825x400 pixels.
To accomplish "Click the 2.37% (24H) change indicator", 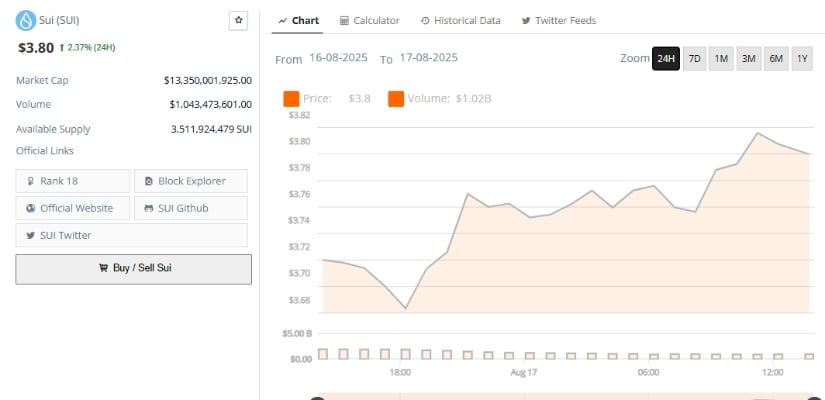I will (x=87, y=47).
